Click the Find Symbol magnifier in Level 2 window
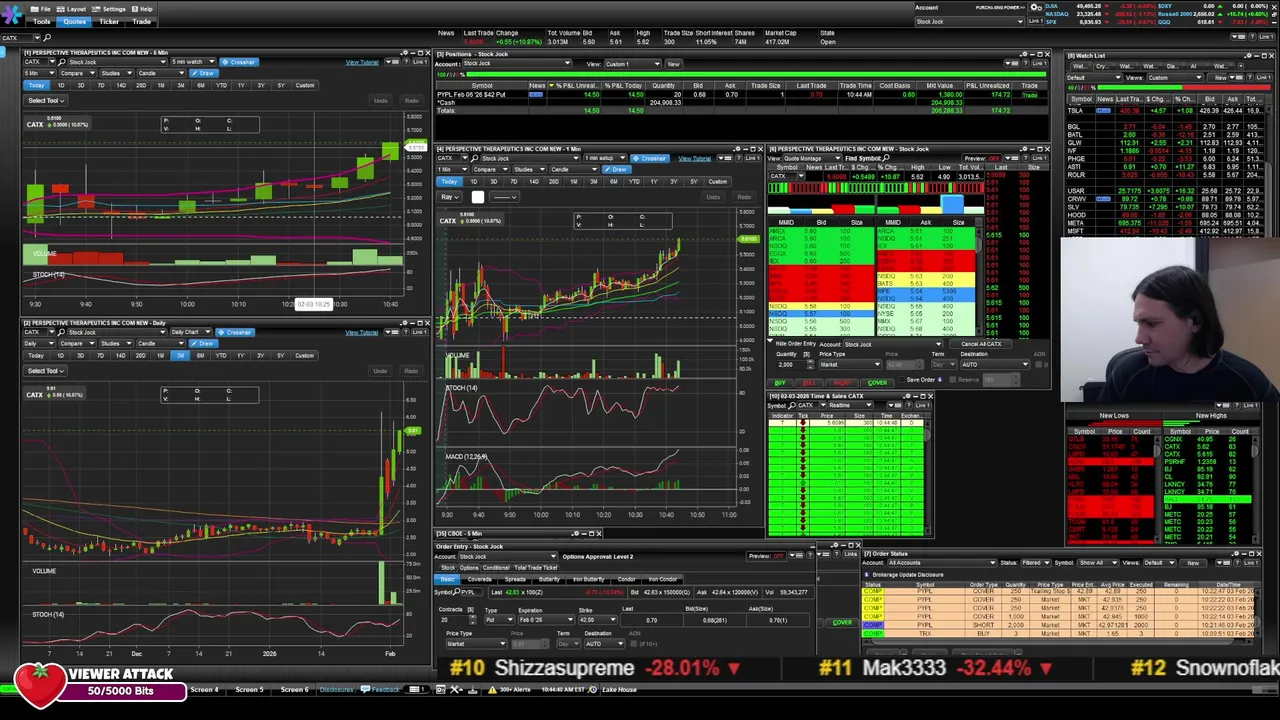The width and height of the screenshot is (1280, 720). tap(886, 158)
